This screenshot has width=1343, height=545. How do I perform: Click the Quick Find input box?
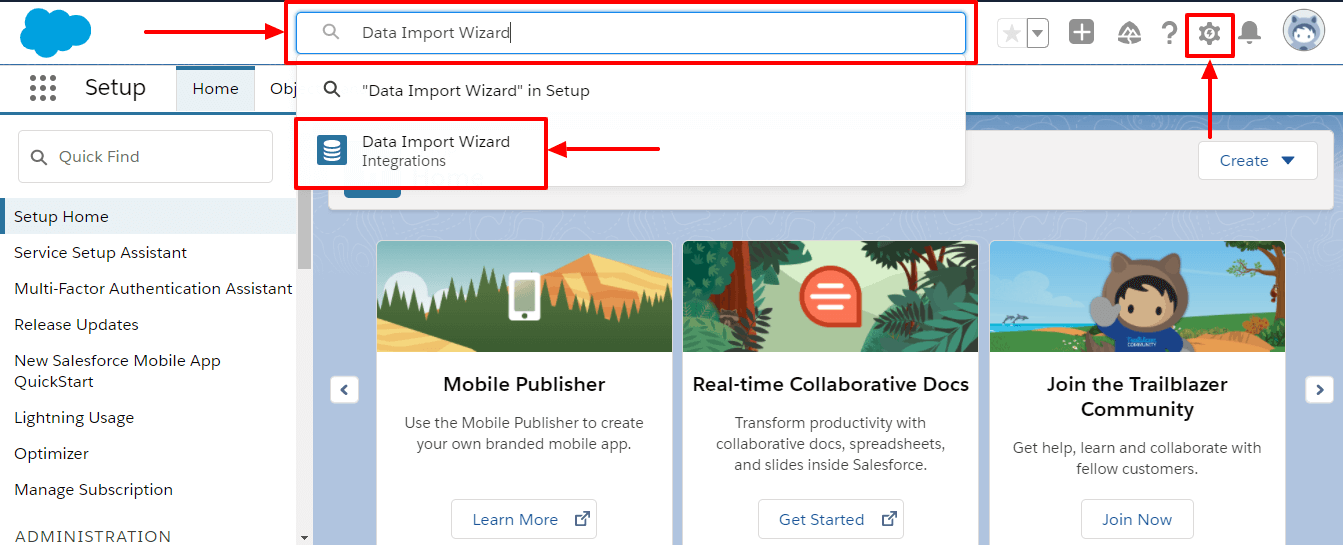[x=145, y=157]
